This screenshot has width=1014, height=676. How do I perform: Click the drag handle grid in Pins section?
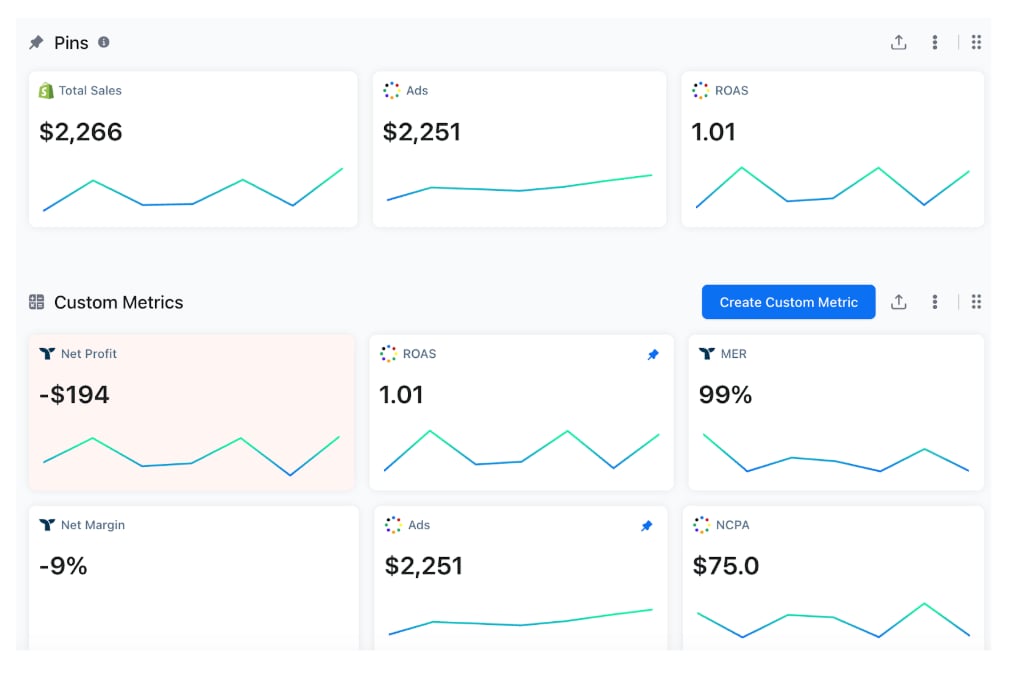[x=976, y=42]
